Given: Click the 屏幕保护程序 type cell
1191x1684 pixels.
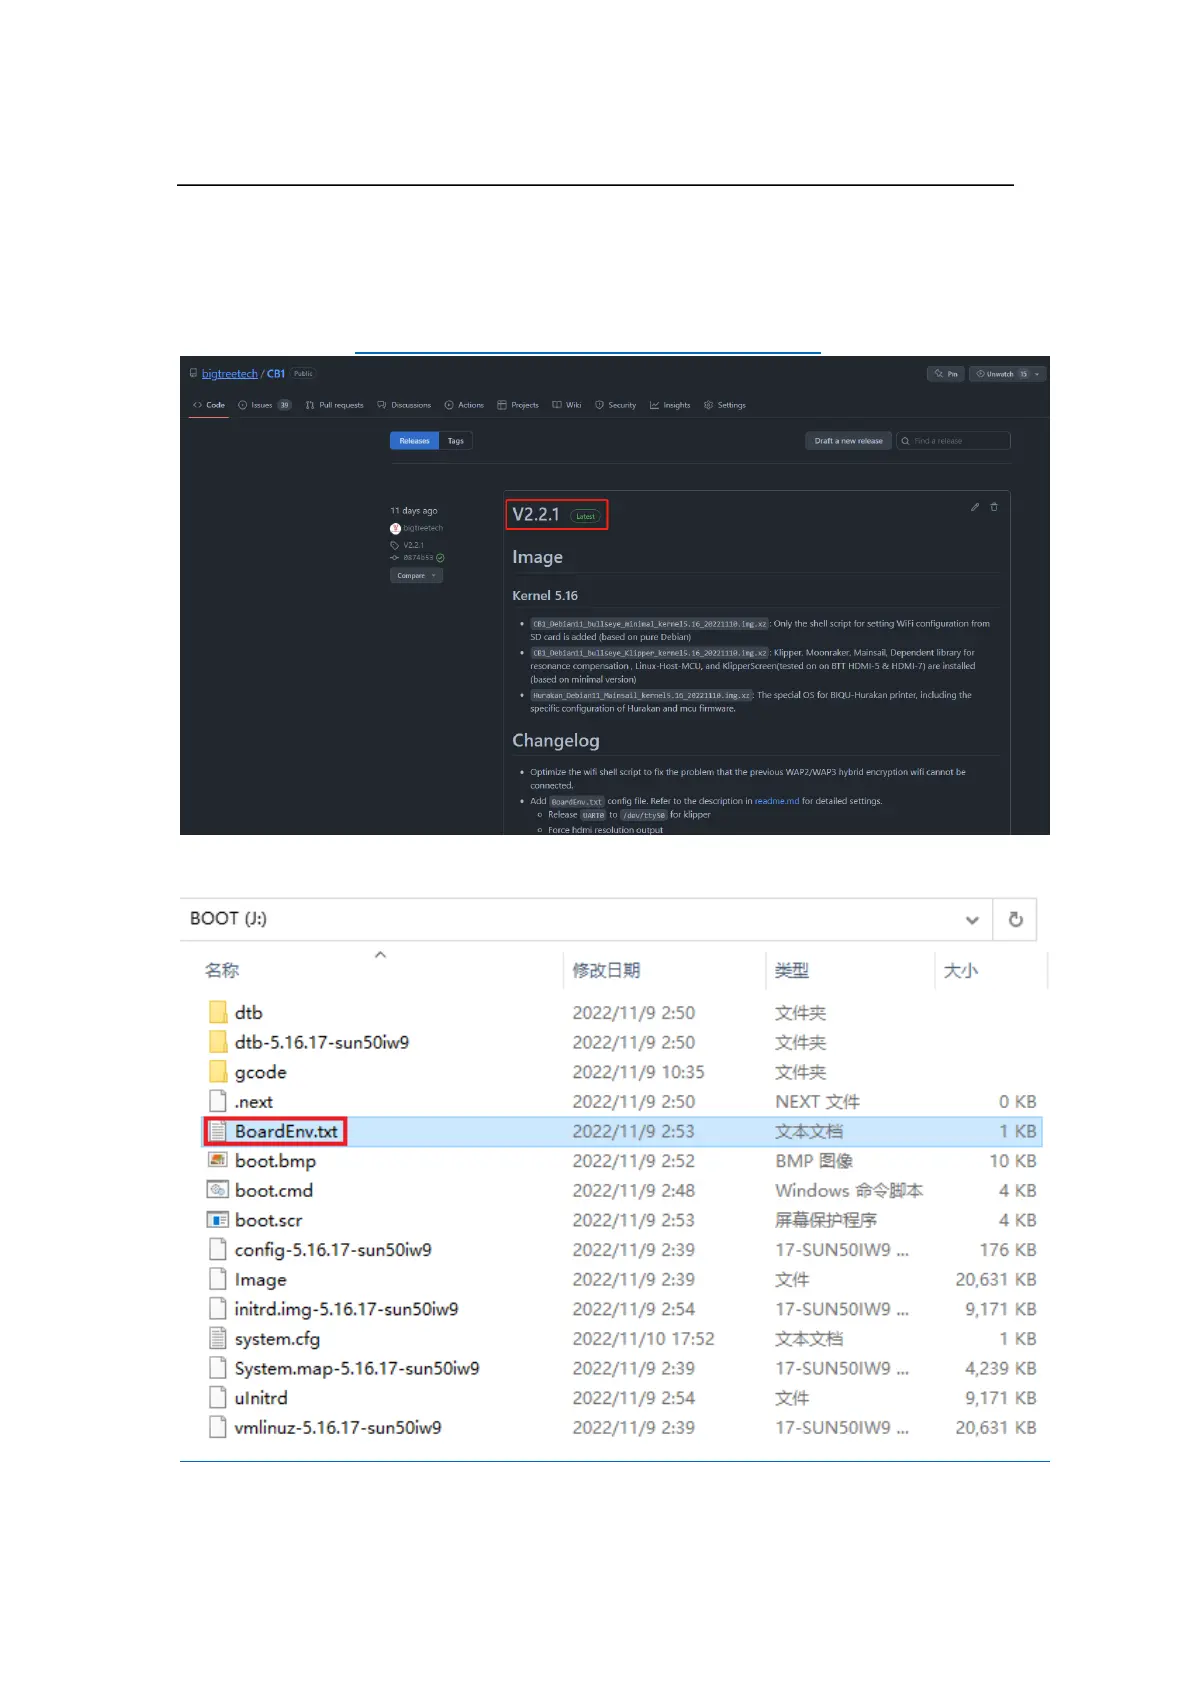Looking at the screenshot, I should click(826, 1220).
